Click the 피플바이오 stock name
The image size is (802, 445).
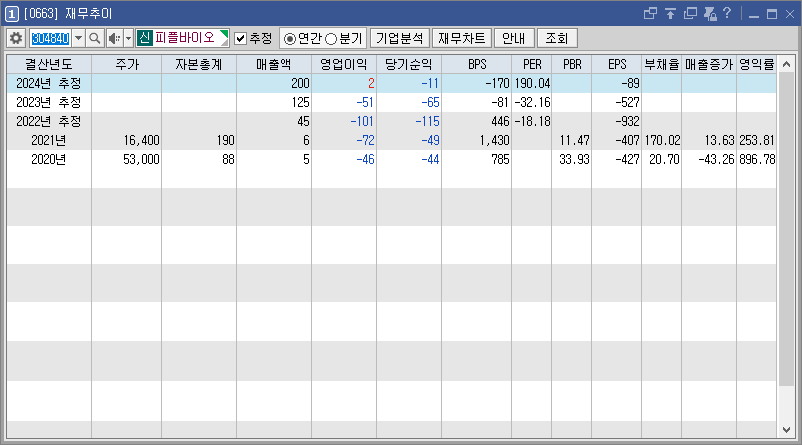click(x=185, y=38)
